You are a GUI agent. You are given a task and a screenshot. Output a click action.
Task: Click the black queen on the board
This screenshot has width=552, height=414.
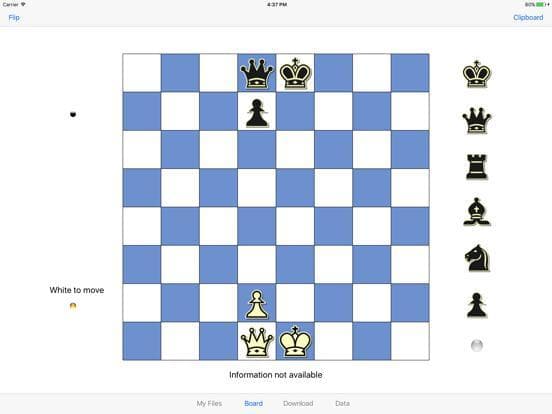[x=257, y=73]
